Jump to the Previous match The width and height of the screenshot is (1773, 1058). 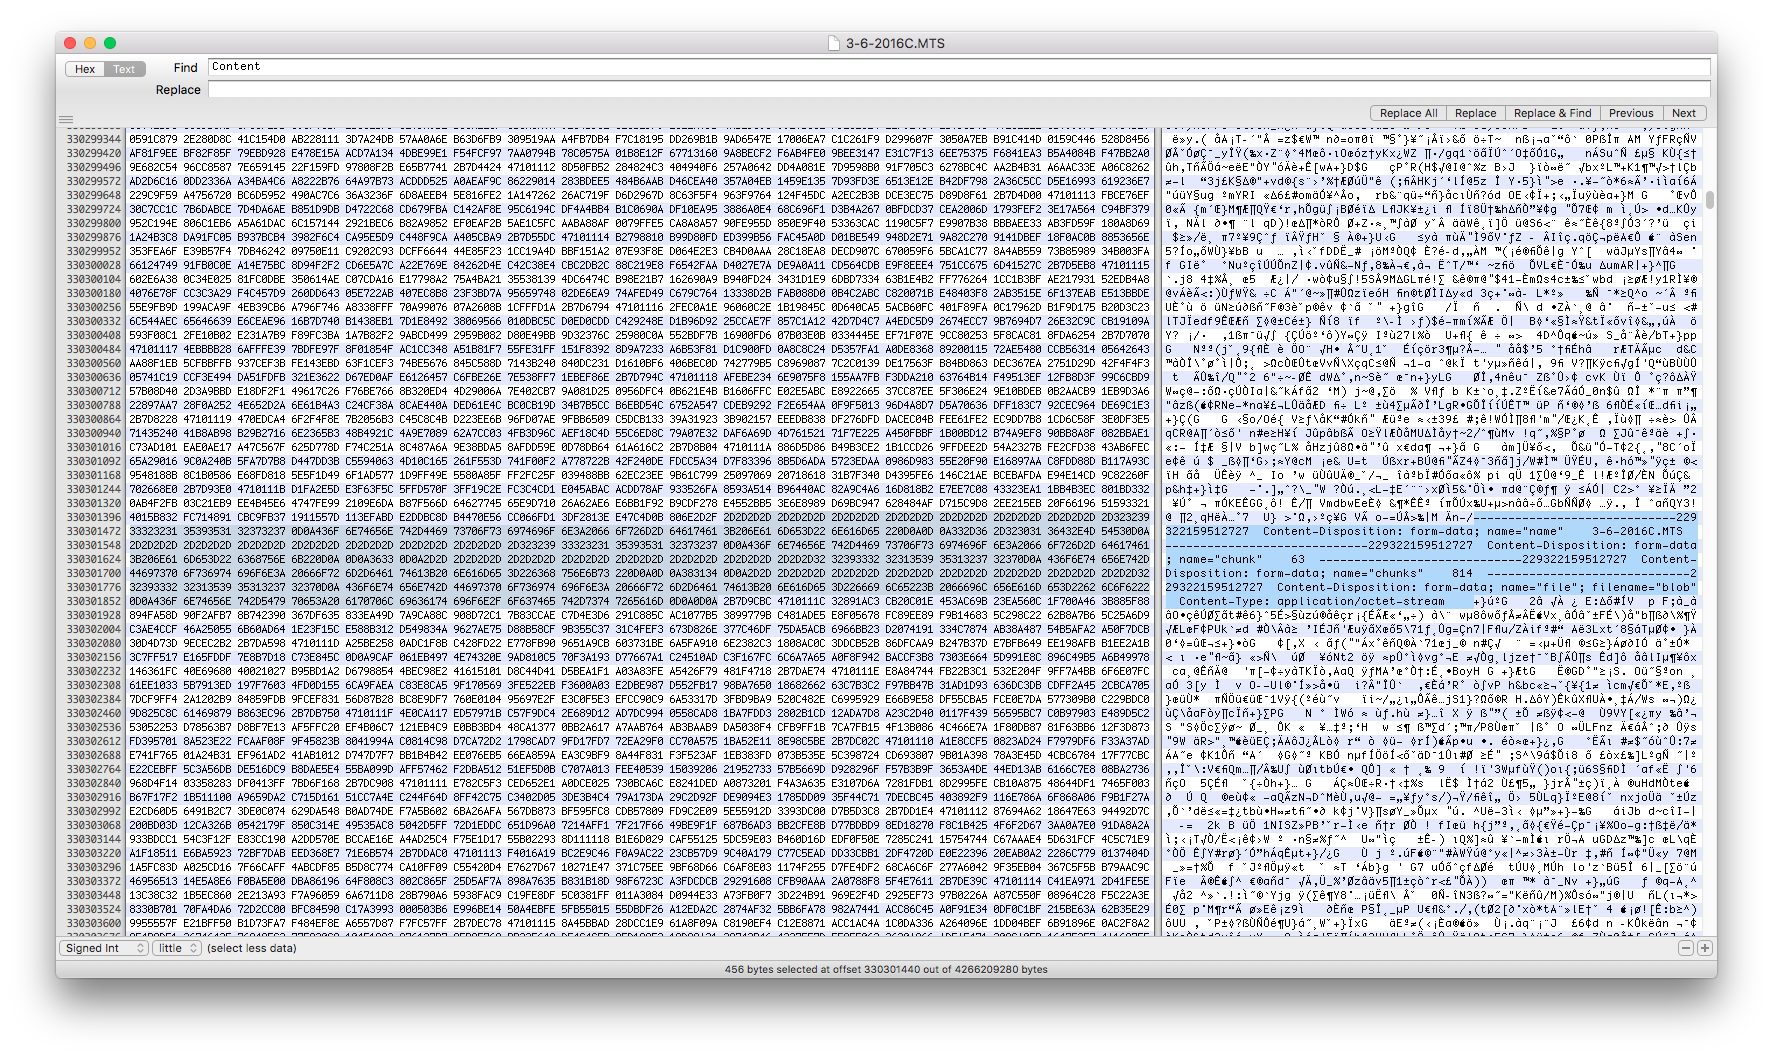coord(1630,113)
